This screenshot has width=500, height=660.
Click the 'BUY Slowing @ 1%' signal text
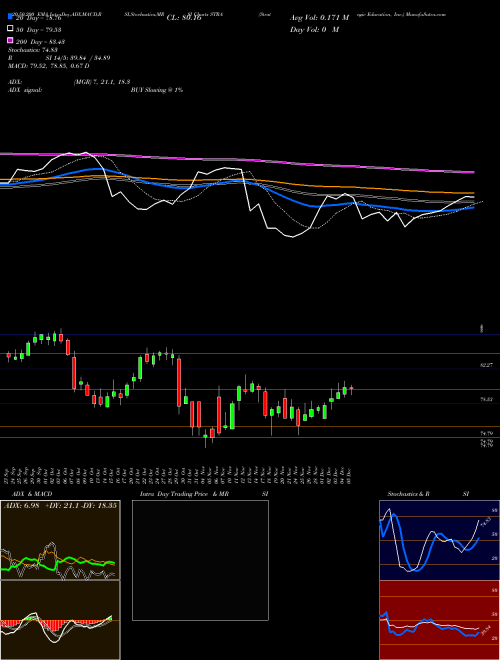pyautogui.click(x=157, y=90)
